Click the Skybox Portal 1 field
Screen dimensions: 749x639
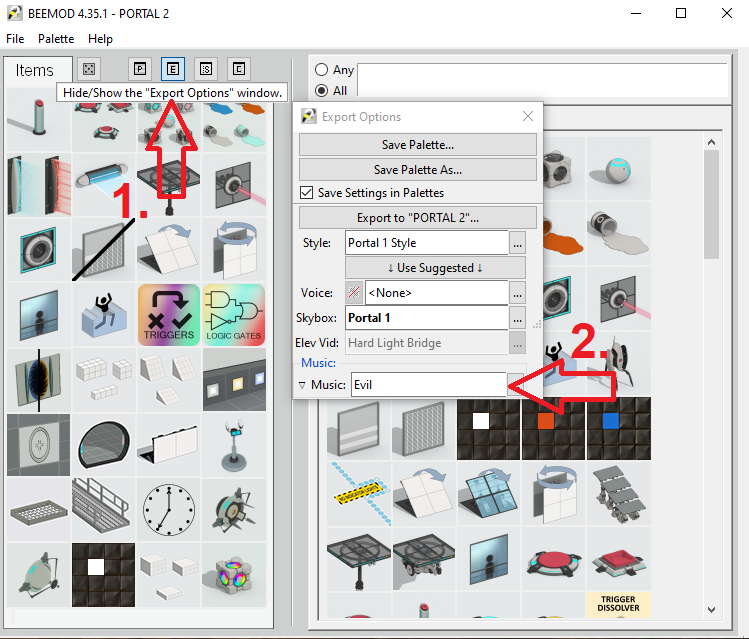click(427, 318)
